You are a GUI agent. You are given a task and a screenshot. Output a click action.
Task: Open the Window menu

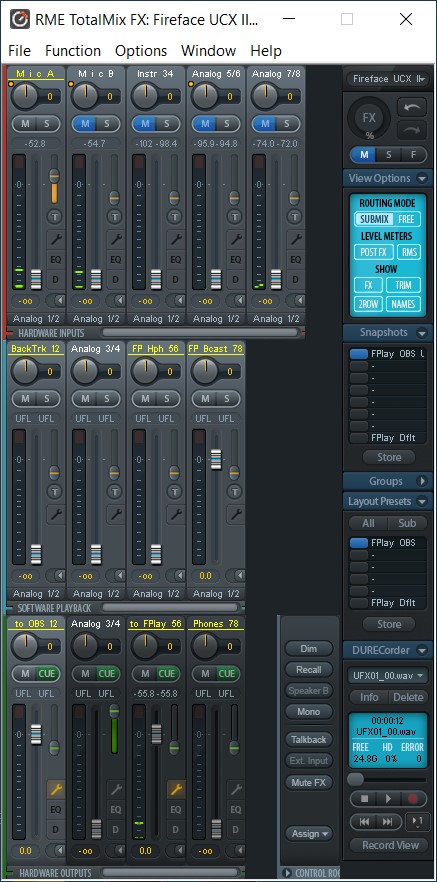[x=208, y=51]
